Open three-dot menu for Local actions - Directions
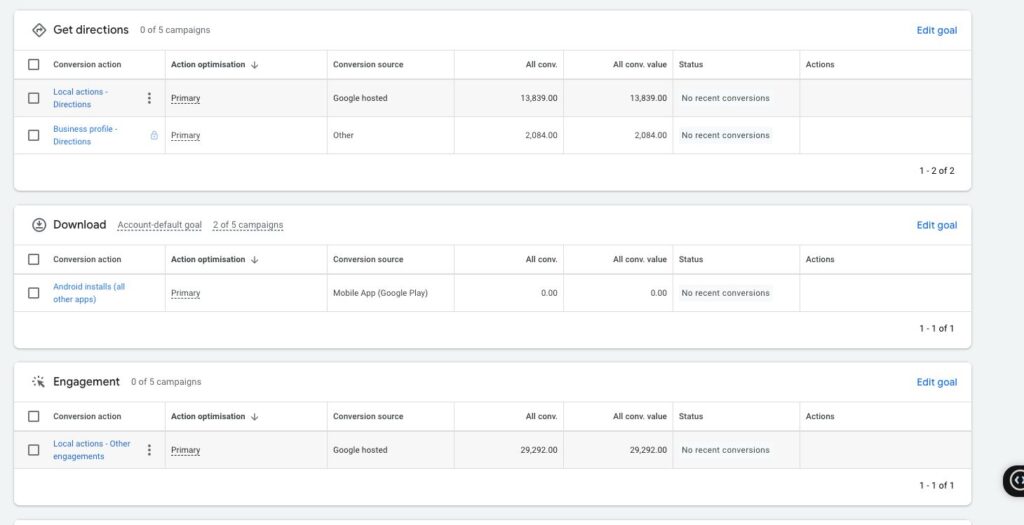 click(x=150, y=98)
